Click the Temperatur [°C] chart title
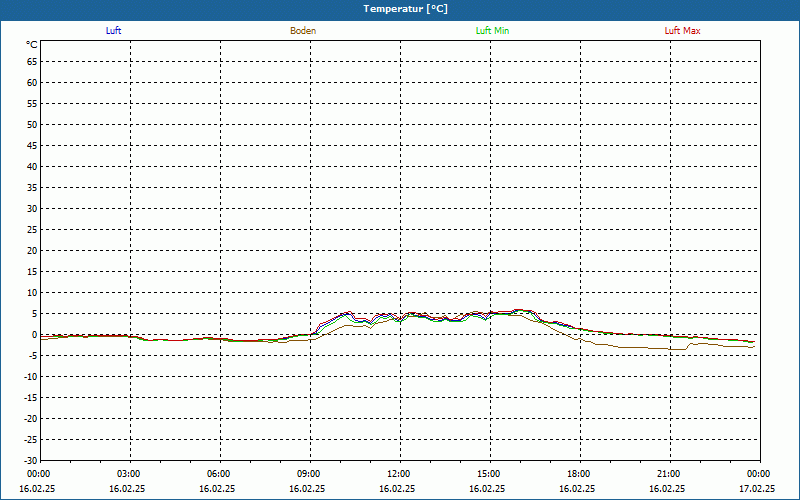This screenshot has height=500, width=800. point(406,9)
